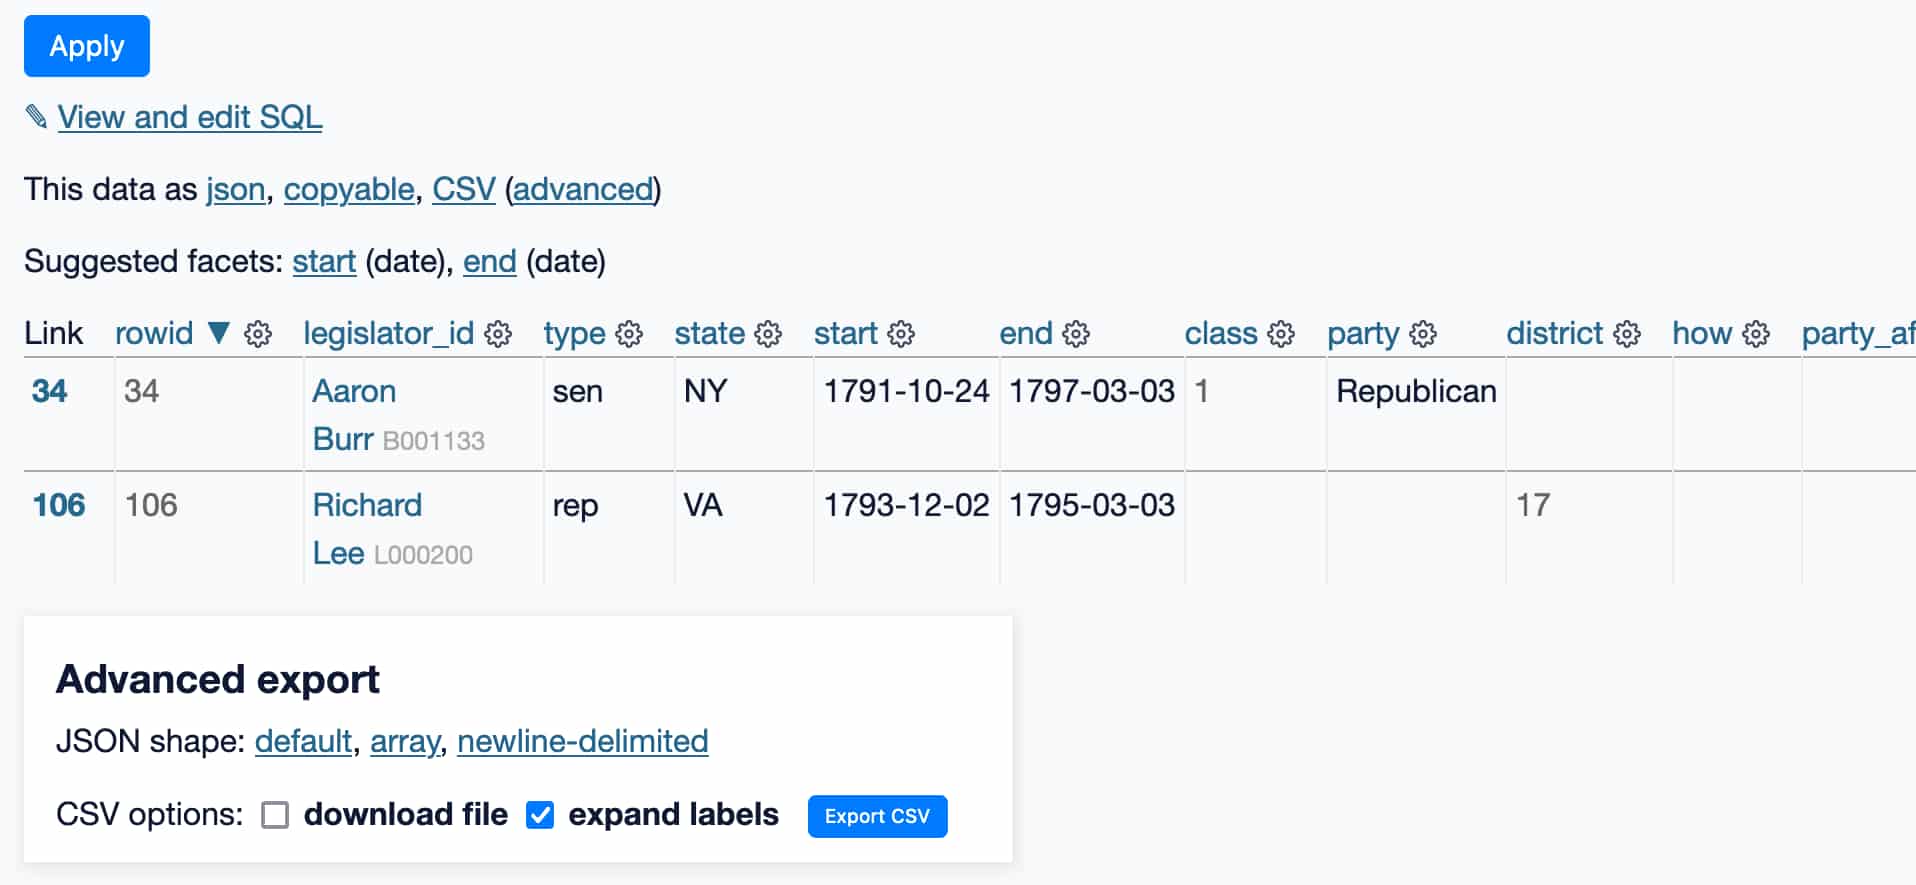Select the newline-delimited JSON shape
The image size is (1916, 885).
[582, 741]
